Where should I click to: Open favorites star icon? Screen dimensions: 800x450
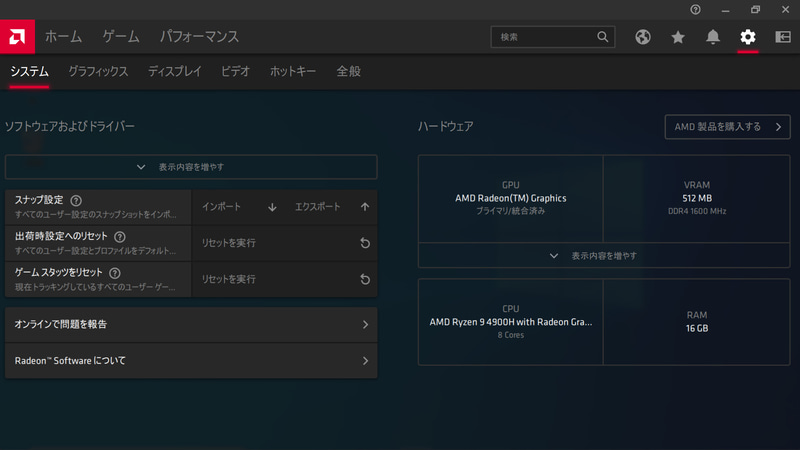pos(678,37)
